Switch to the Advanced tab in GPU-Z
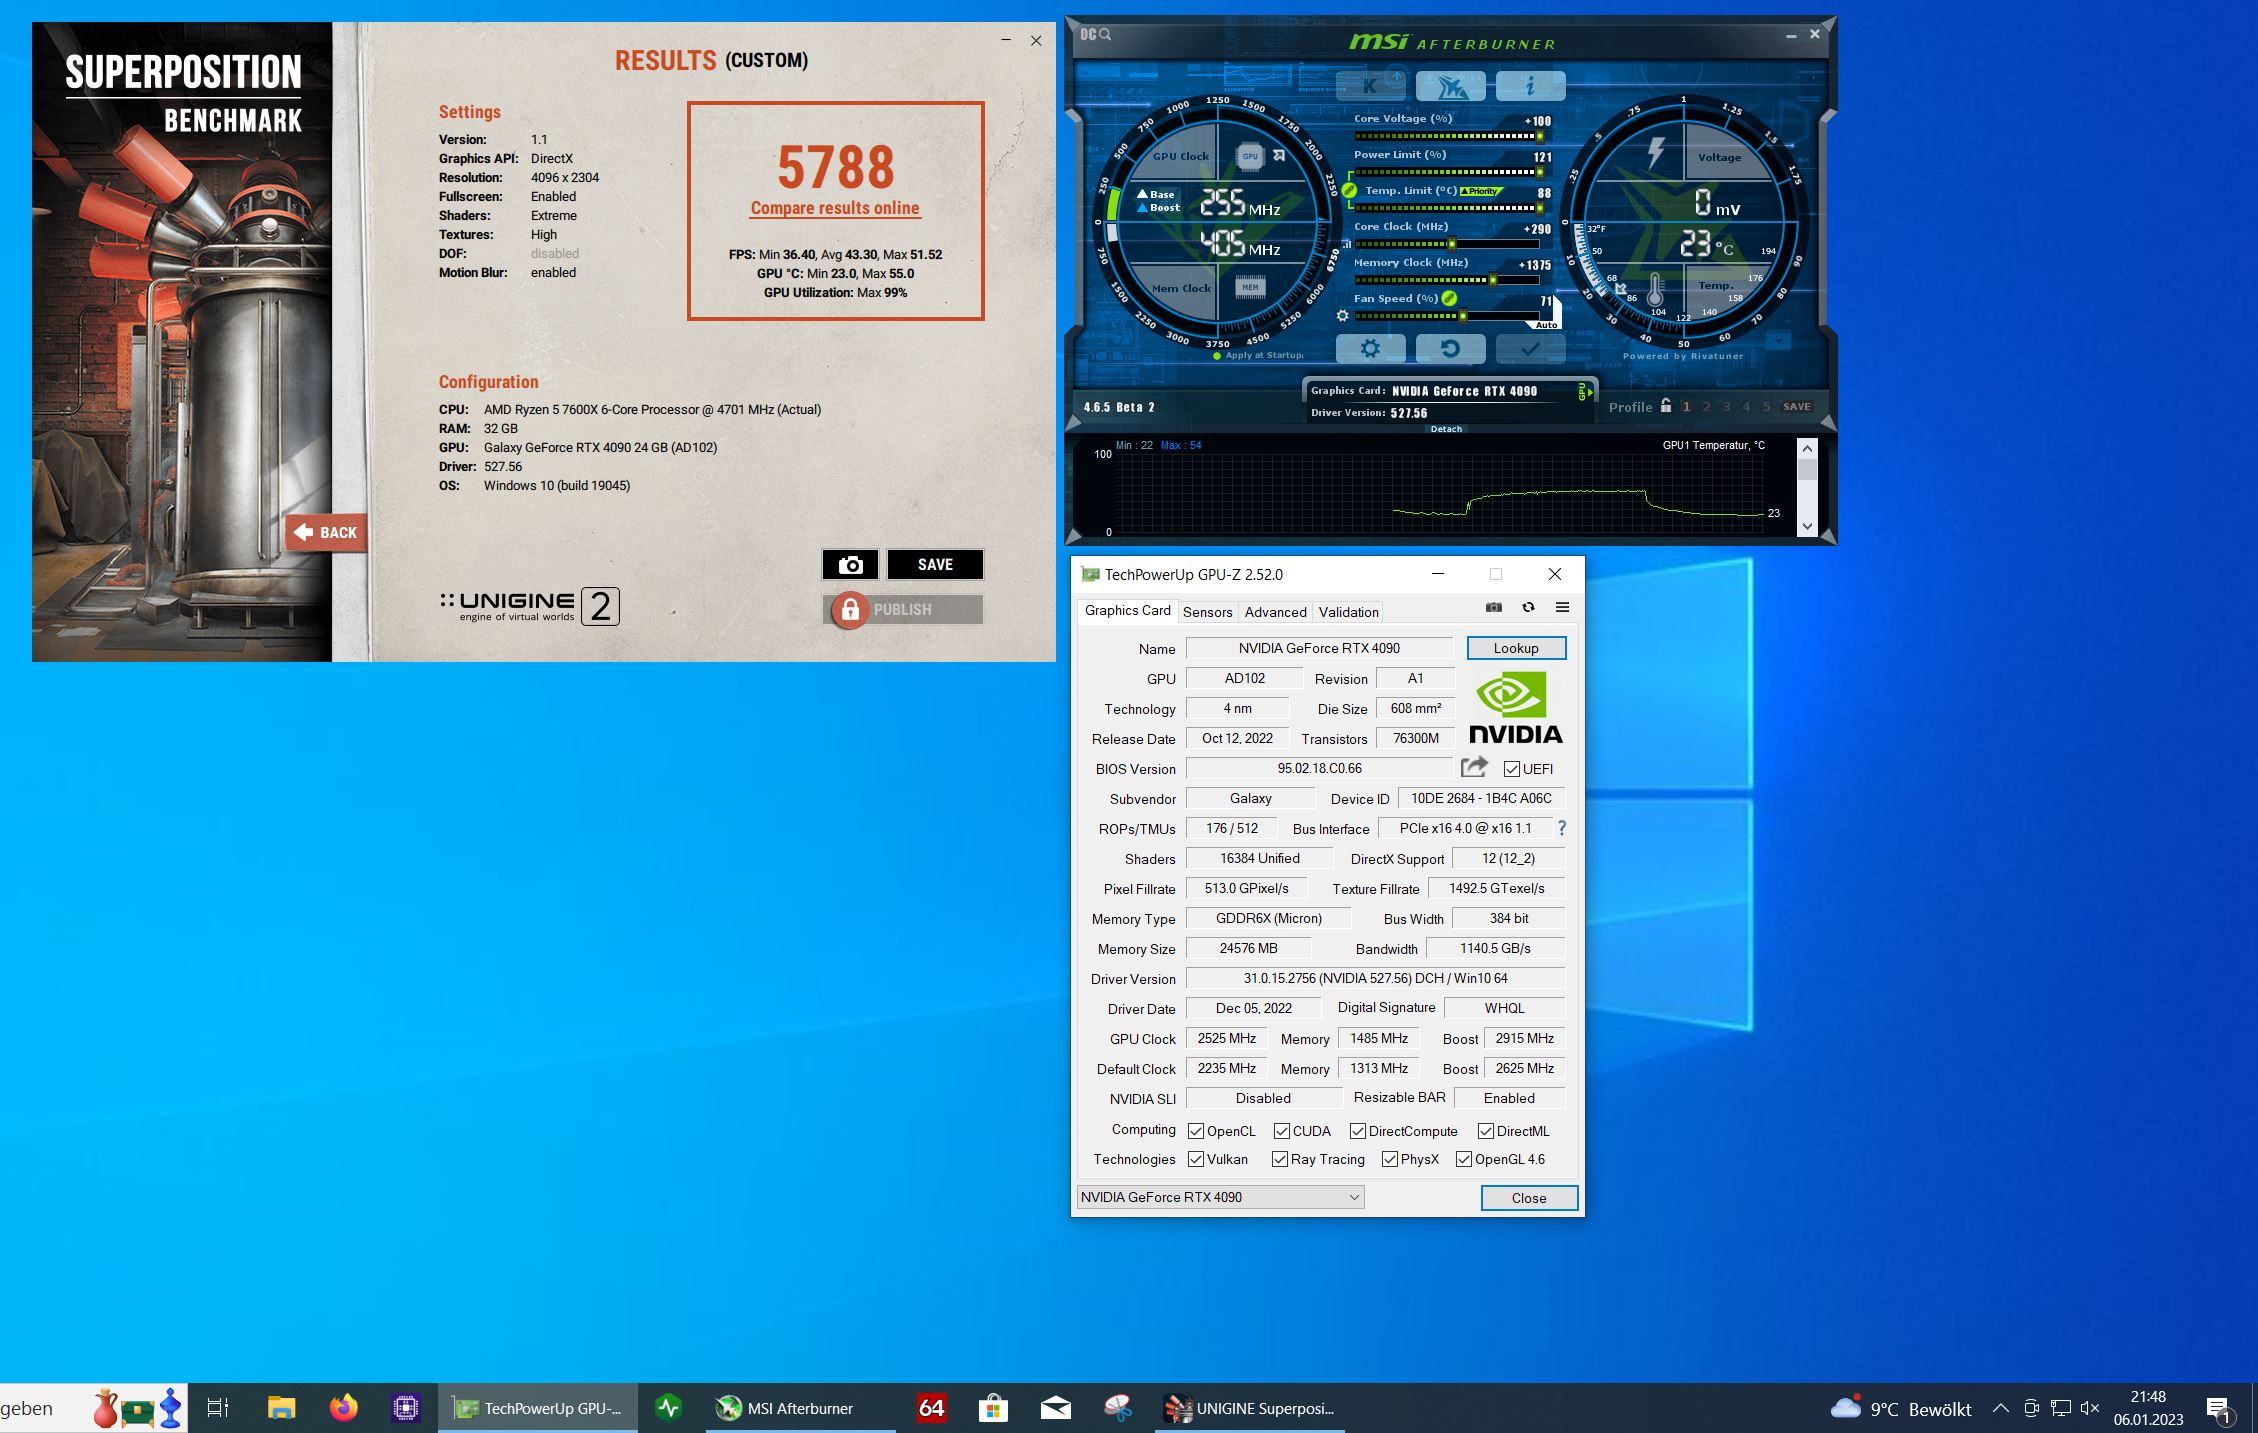The image size is (2258, 1433). pyautogui.click(x=1275, y=612)
